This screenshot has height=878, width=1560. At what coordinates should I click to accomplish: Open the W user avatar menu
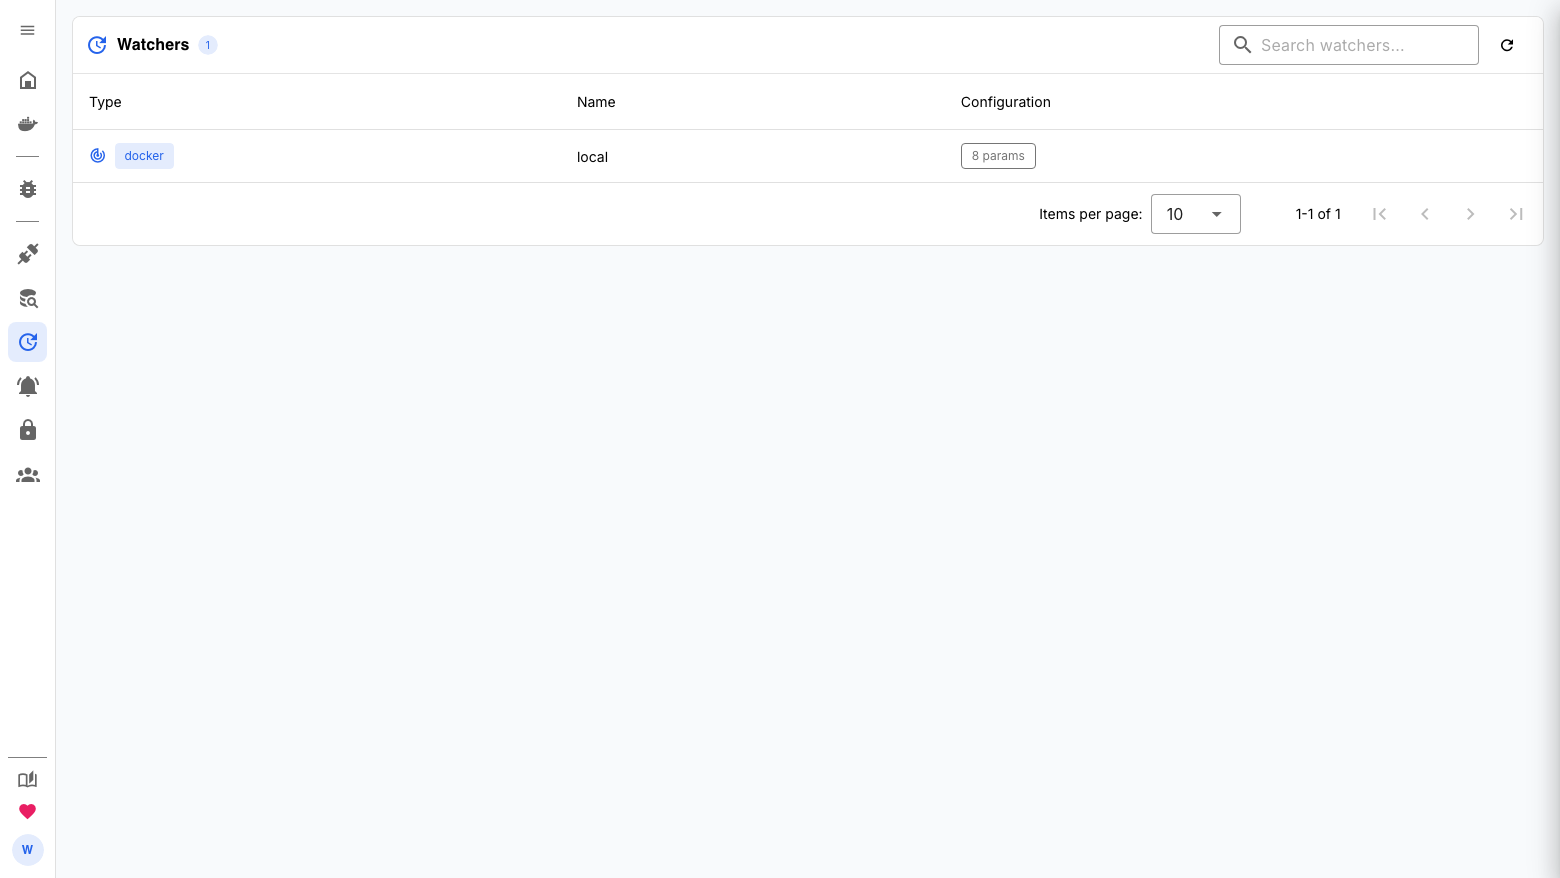[28, 850]
